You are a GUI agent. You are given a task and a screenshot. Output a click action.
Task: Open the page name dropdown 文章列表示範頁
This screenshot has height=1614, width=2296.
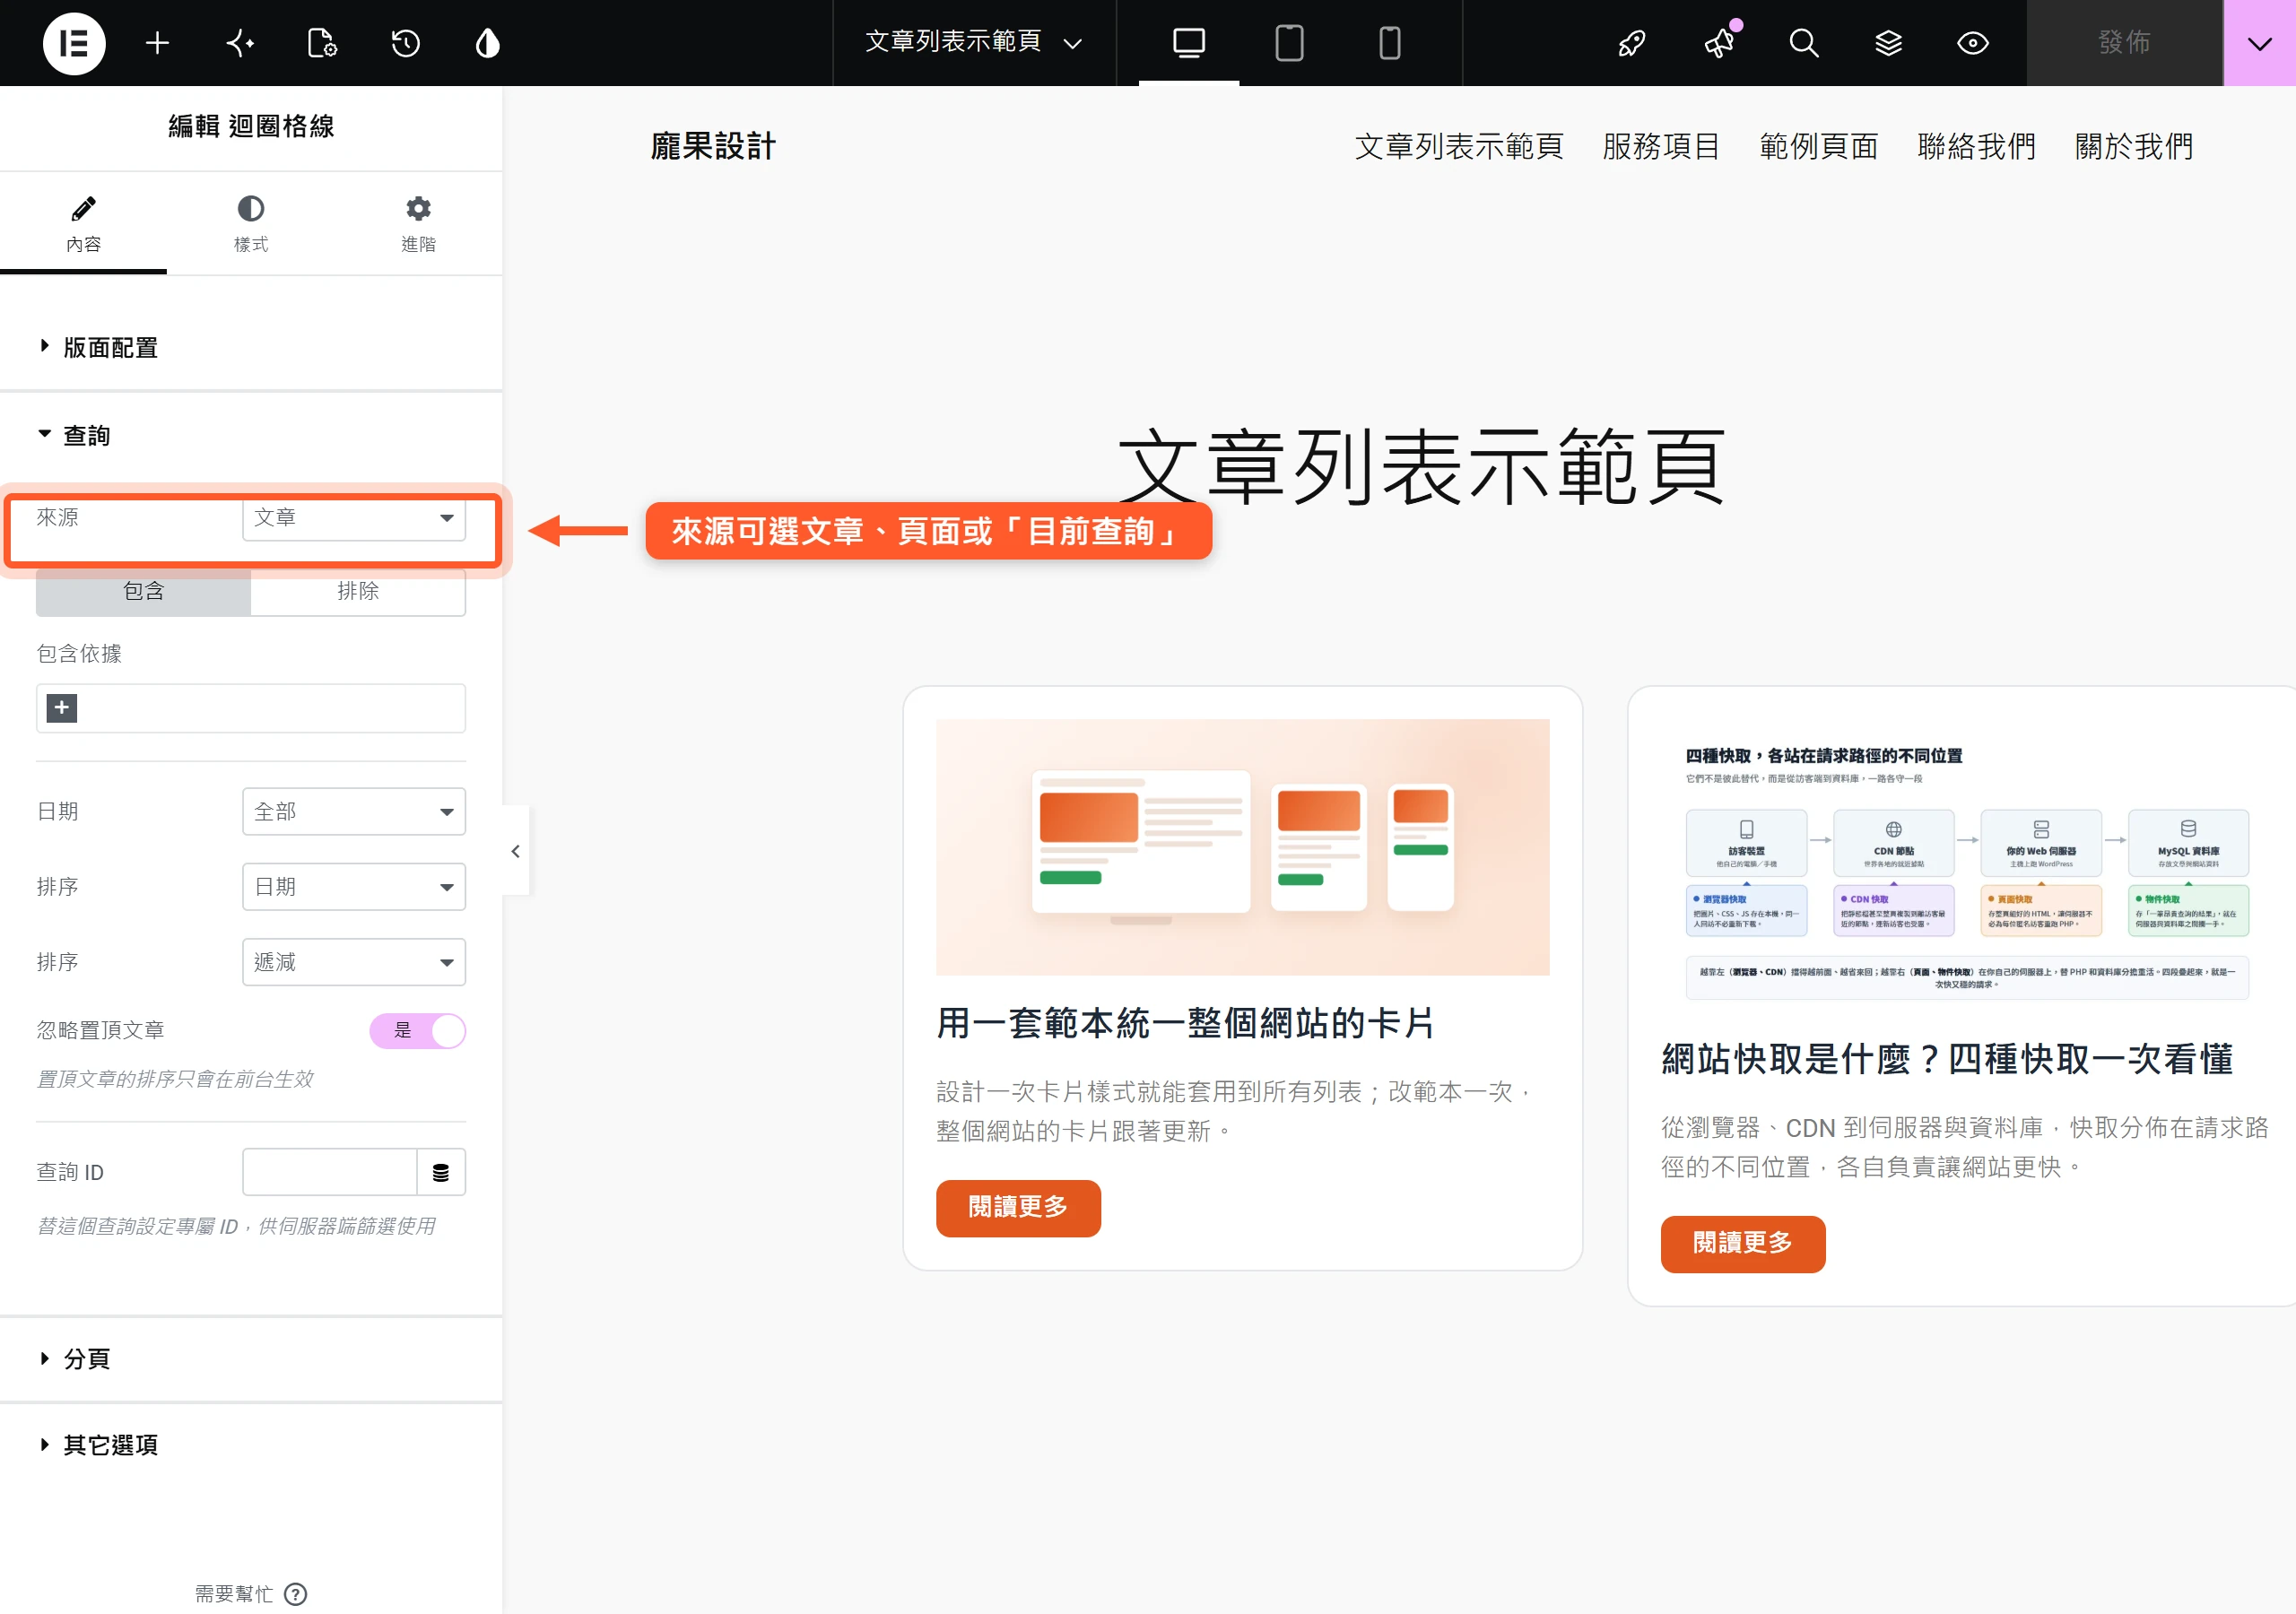(x=974, y=43)
